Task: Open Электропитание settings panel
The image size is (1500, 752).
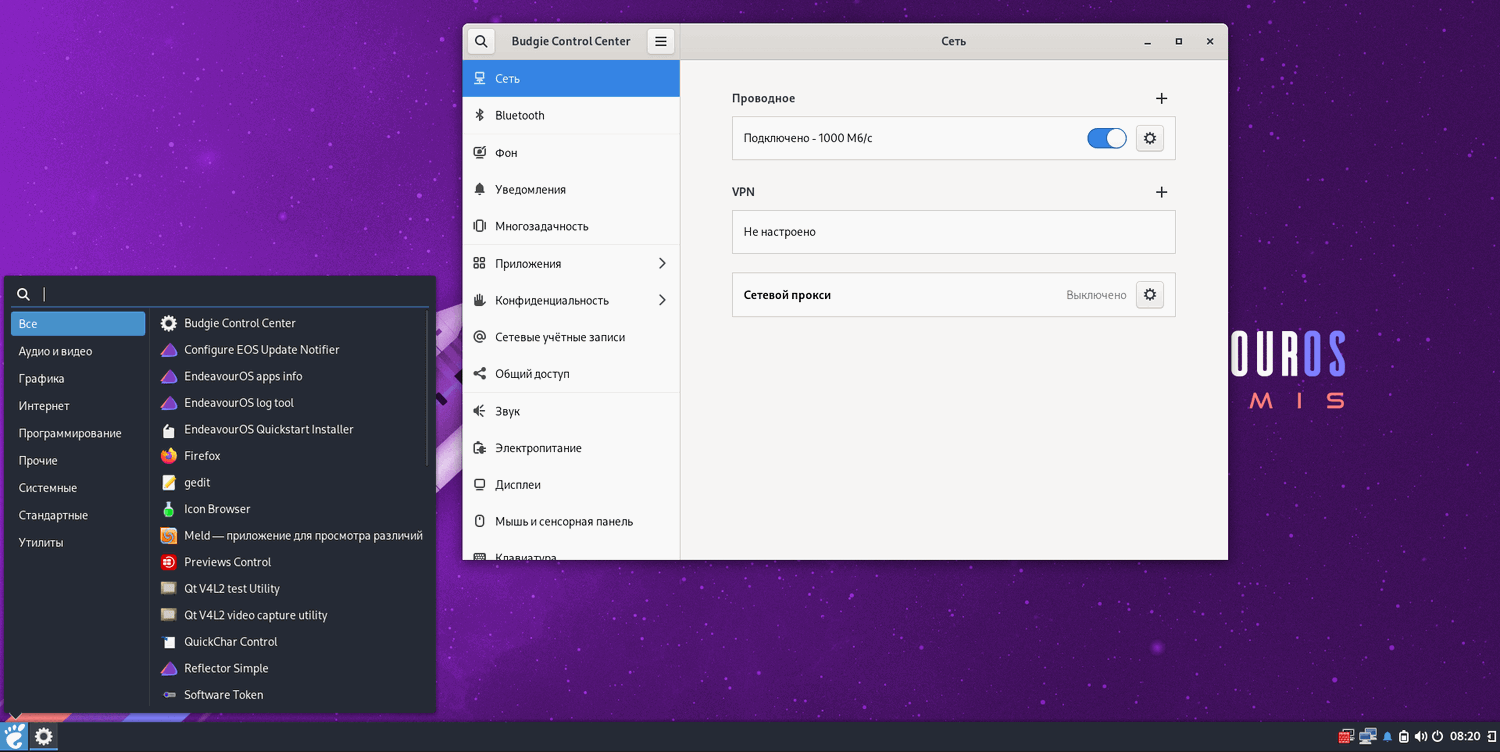Action: [x=571, y=448]
